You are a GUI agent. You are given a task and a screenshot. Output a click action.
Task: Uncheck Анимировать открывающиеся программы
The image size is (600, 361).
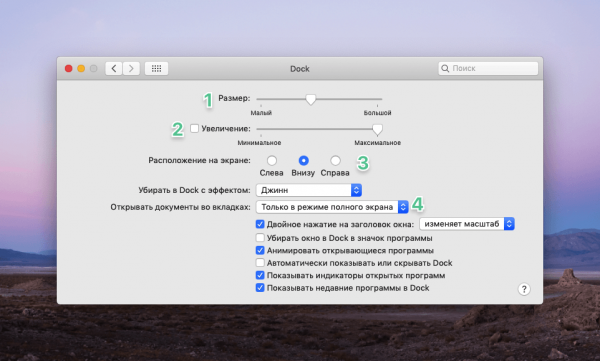[x=260, y=250]
